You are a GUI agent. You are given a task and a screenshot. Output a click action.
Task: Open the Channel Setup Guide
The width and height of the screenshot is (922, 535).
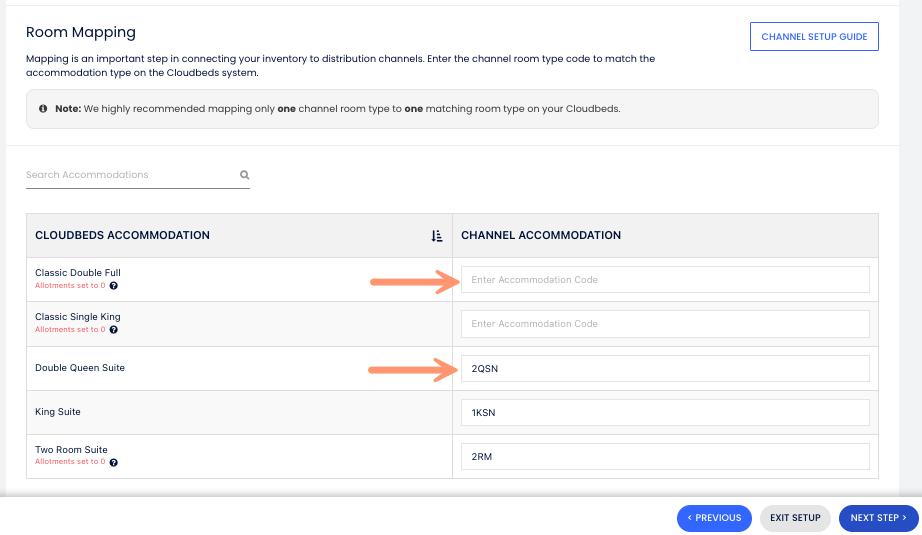point(813,37)
